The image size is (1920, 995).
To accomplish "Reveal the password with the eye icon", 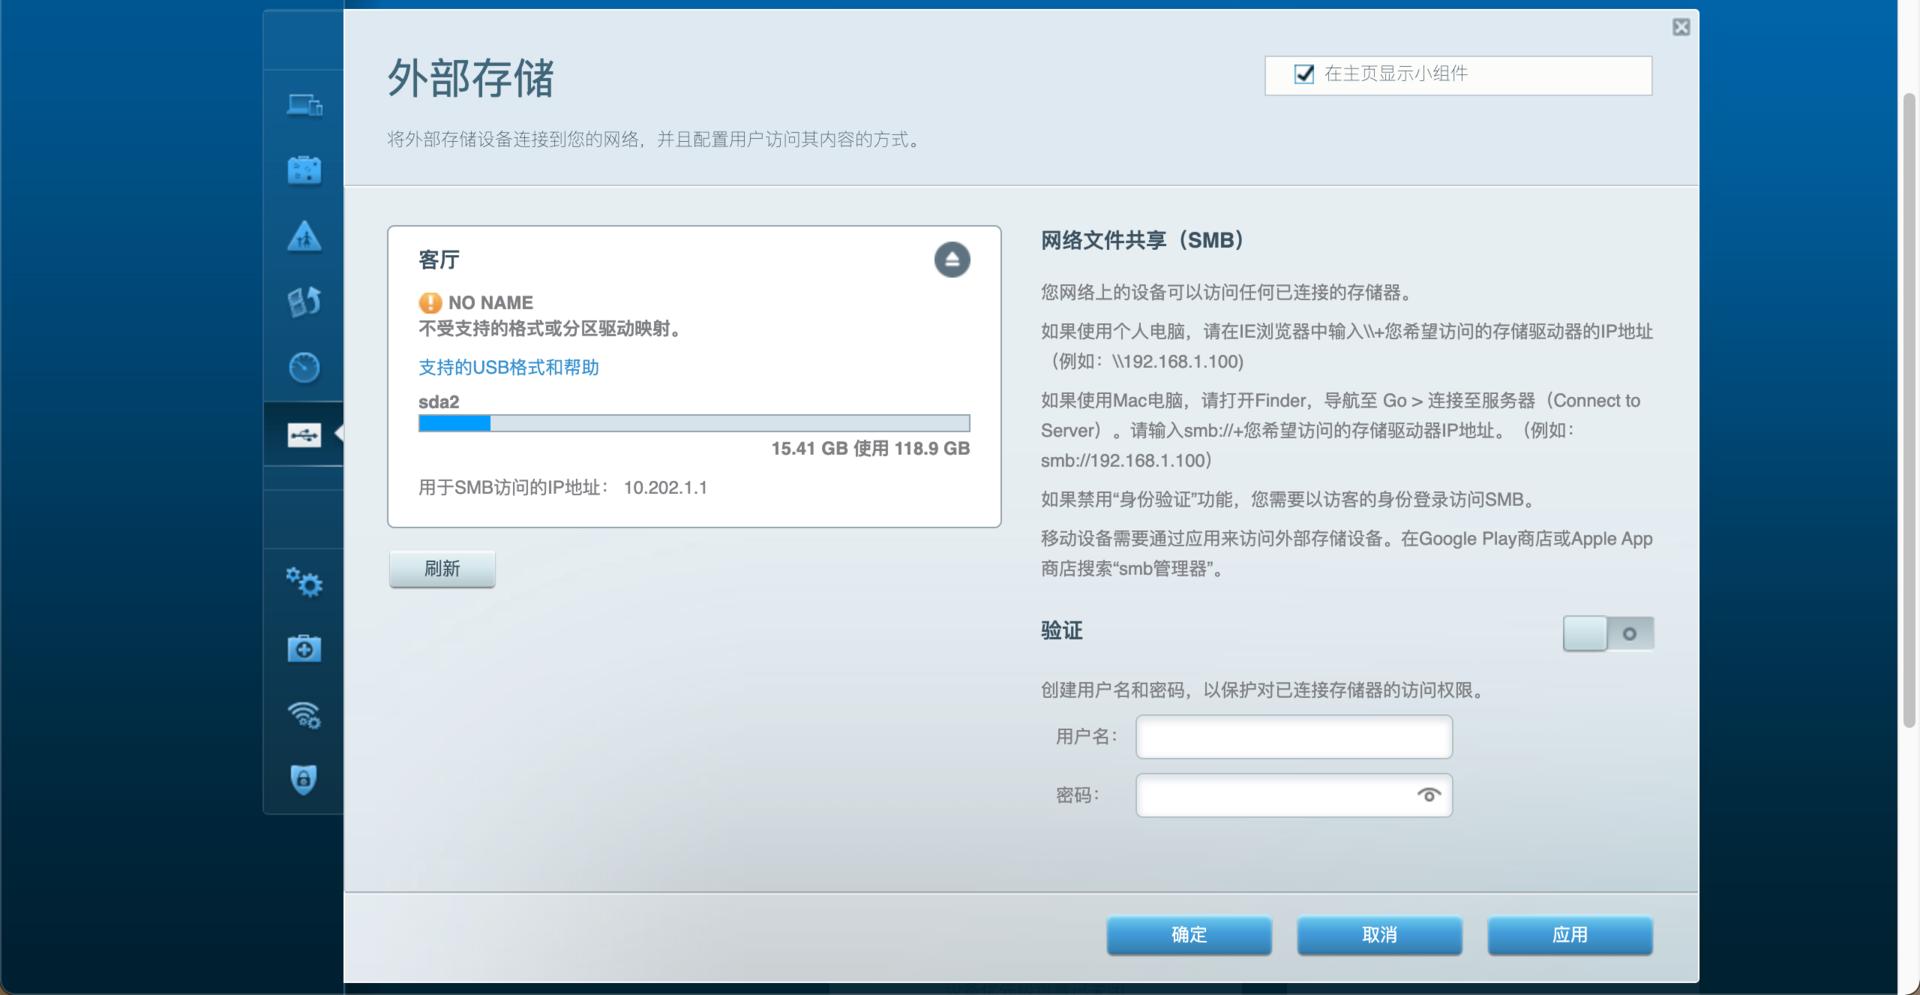I will click(x=1428, y=795).
